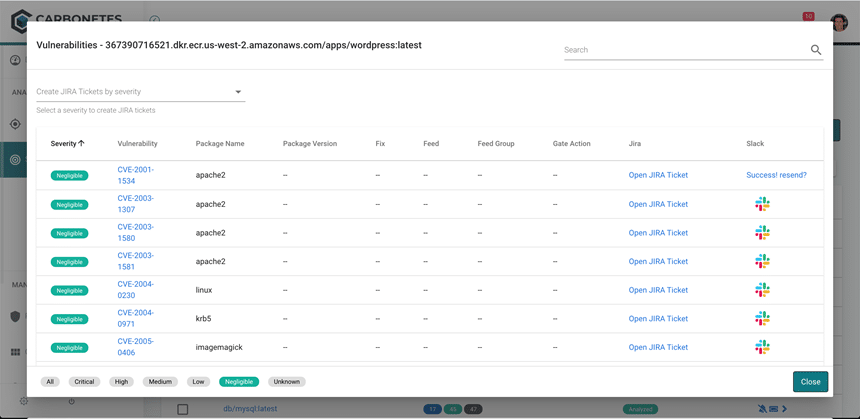Tick the checkbox beside db/mysql:latest
Viewport: 860px width, 419px height.
pos(183,409)
